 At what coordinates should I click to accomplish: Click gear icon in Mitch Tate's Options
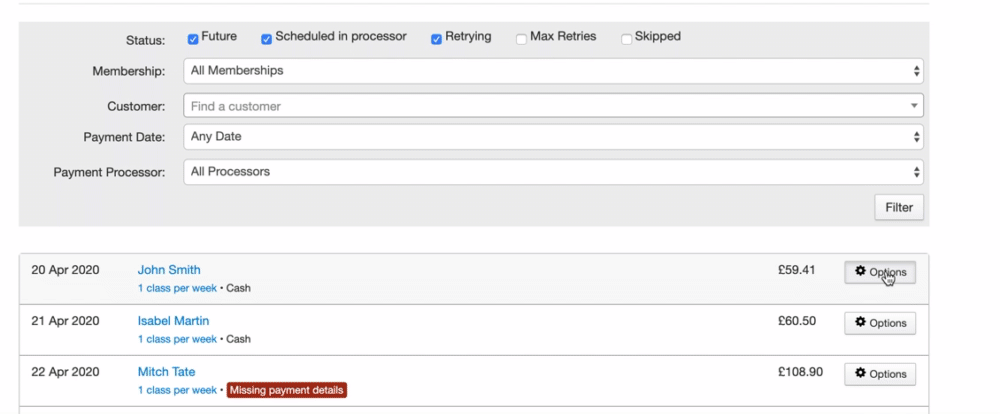pos(861,374)
